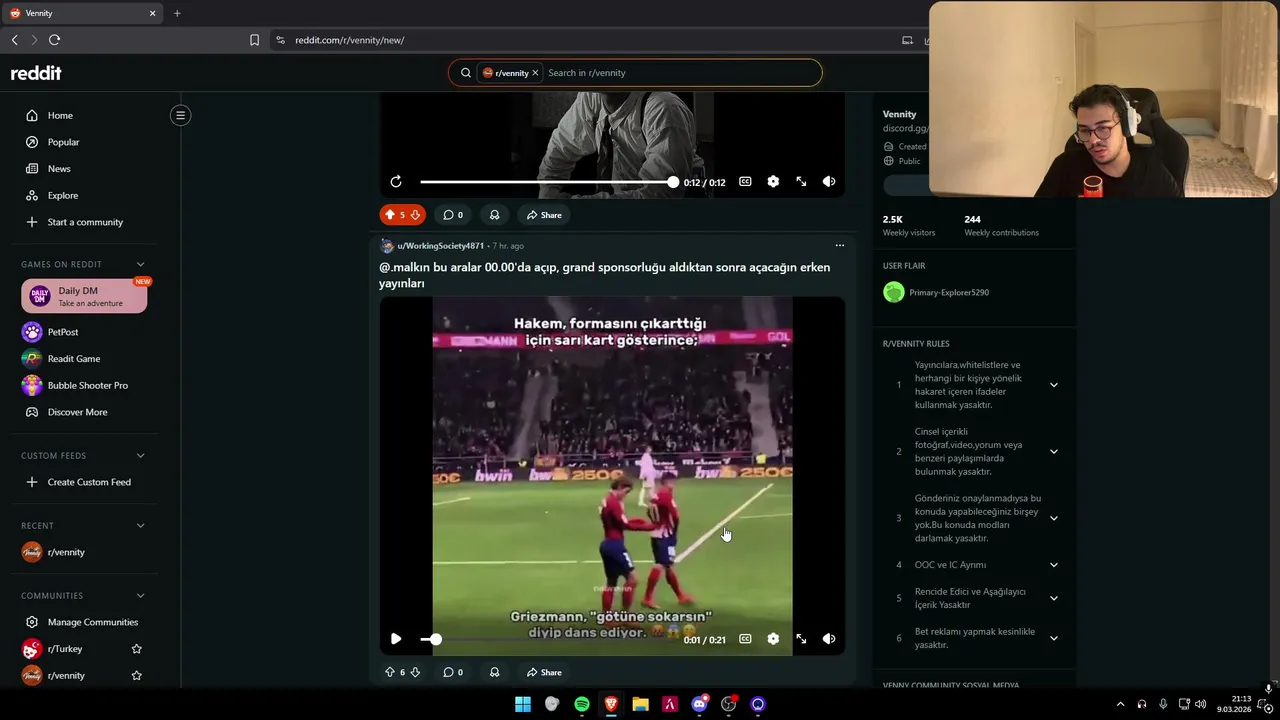Expand rule 2 about Cinsel içerikli

click(1053, 451)
